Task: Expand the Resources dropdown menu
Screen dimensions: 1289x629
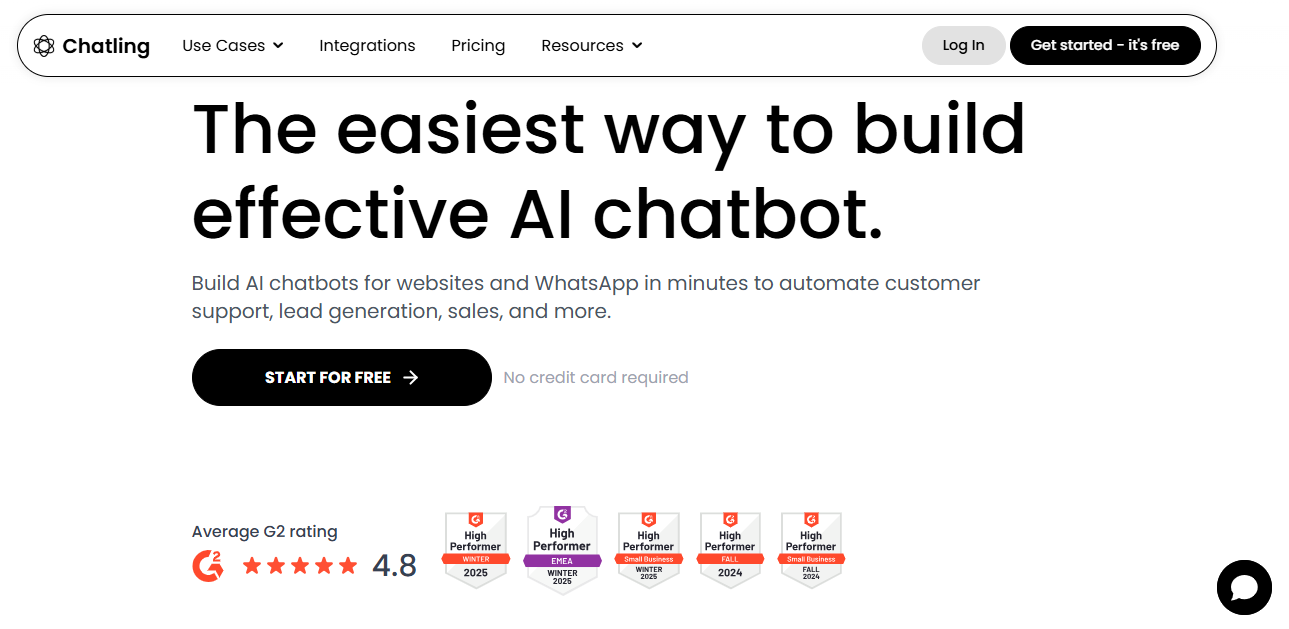Action: tap(592, 46)
